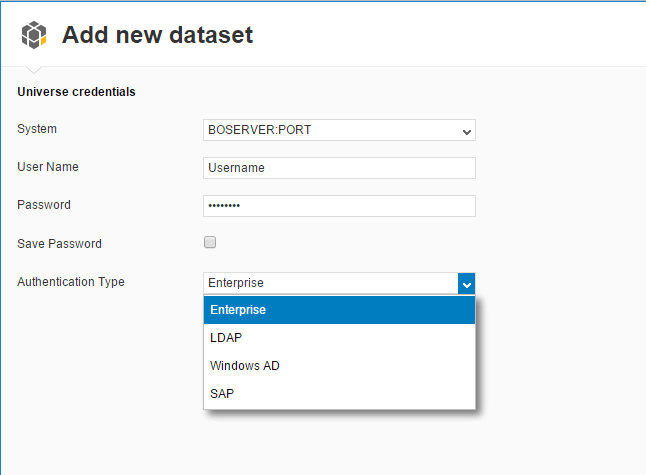Collapse the Authentication Type dropdown arrow

[466, 284]
